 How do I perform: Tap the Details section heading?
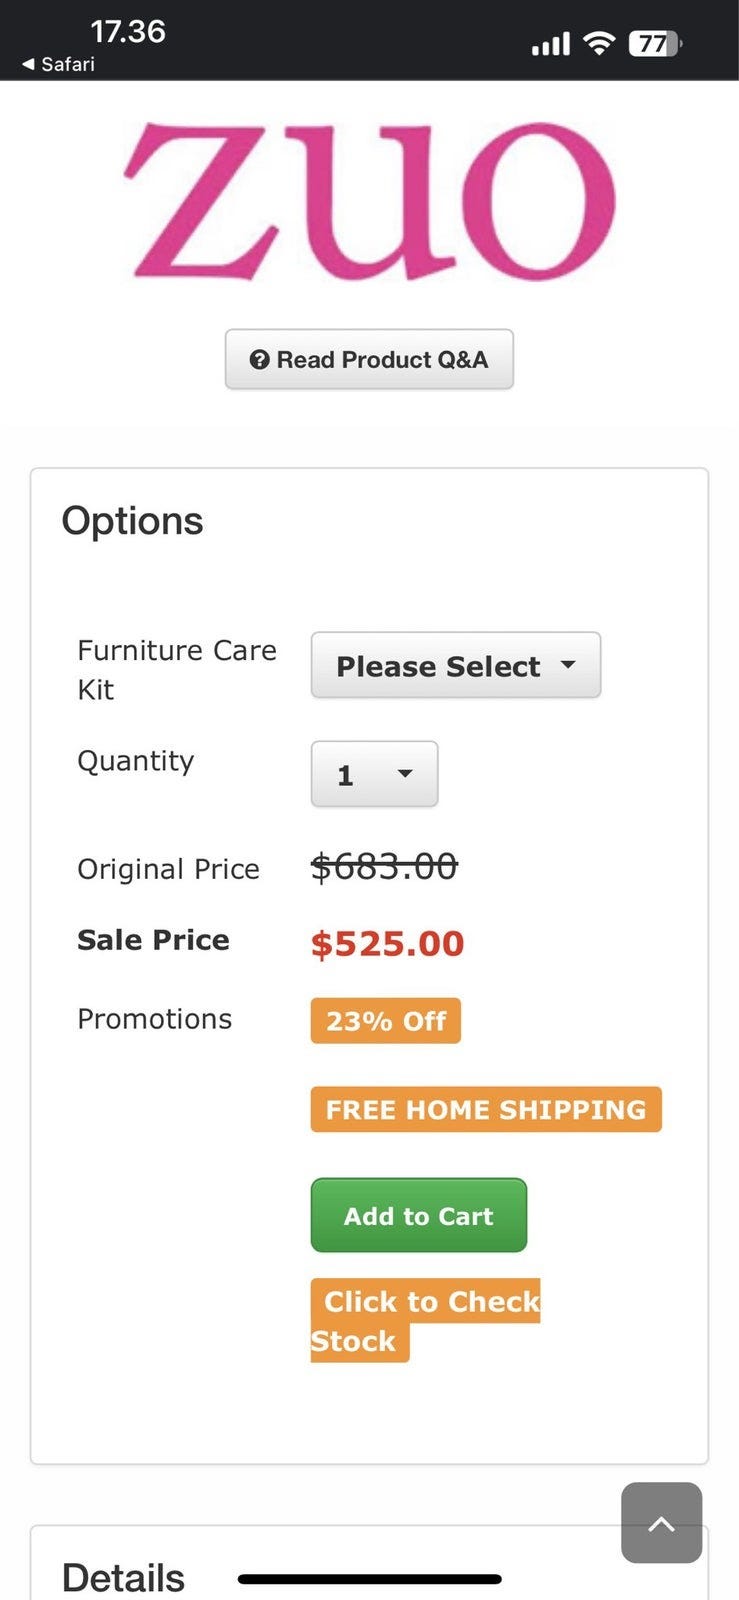pyautogui.click(x=123, y=1578)
